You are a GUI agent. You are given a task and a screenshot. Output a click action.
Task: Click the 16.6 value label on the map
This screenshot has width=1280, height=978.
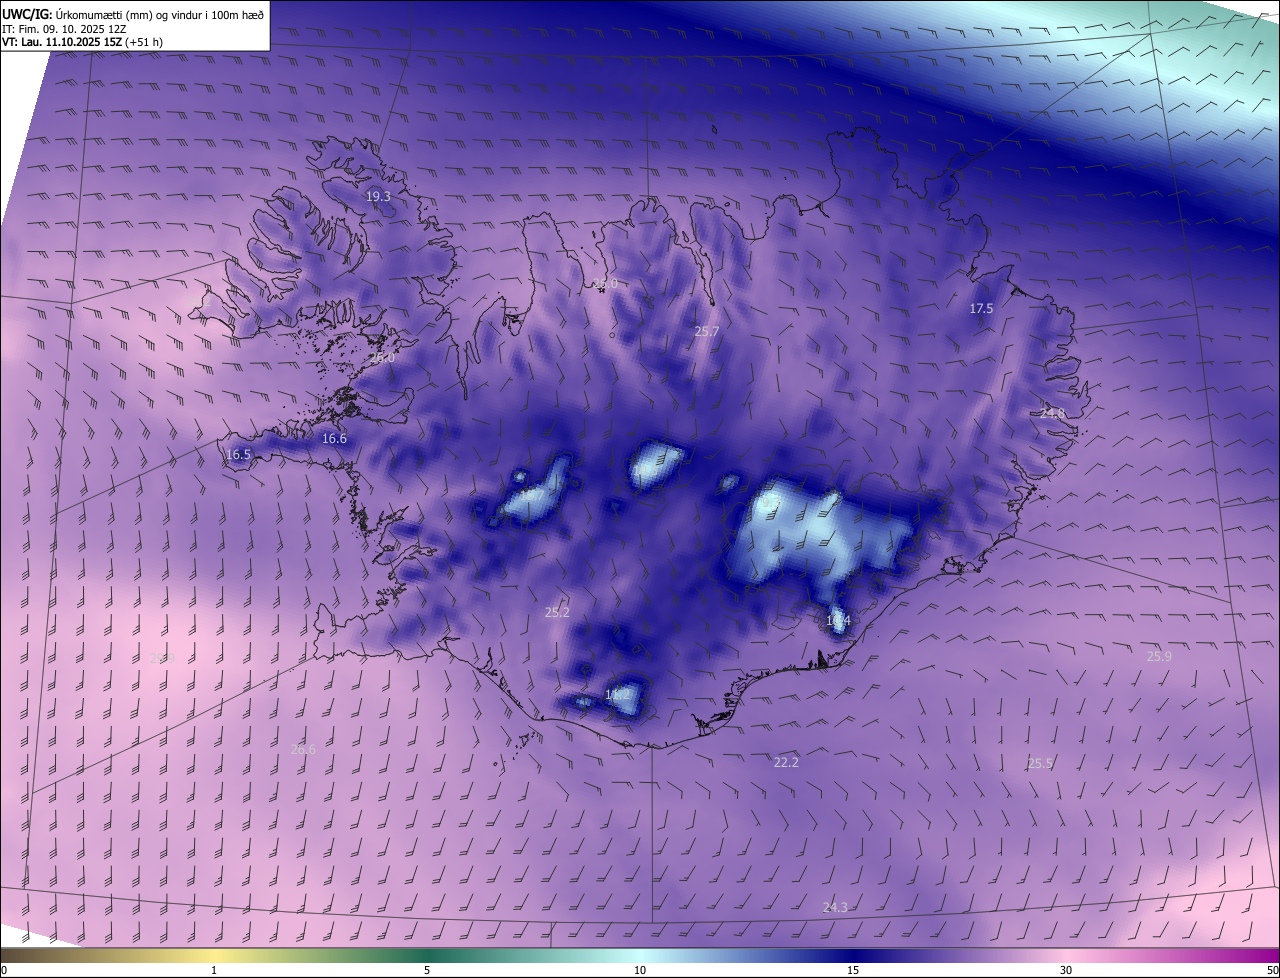[334, 439]
